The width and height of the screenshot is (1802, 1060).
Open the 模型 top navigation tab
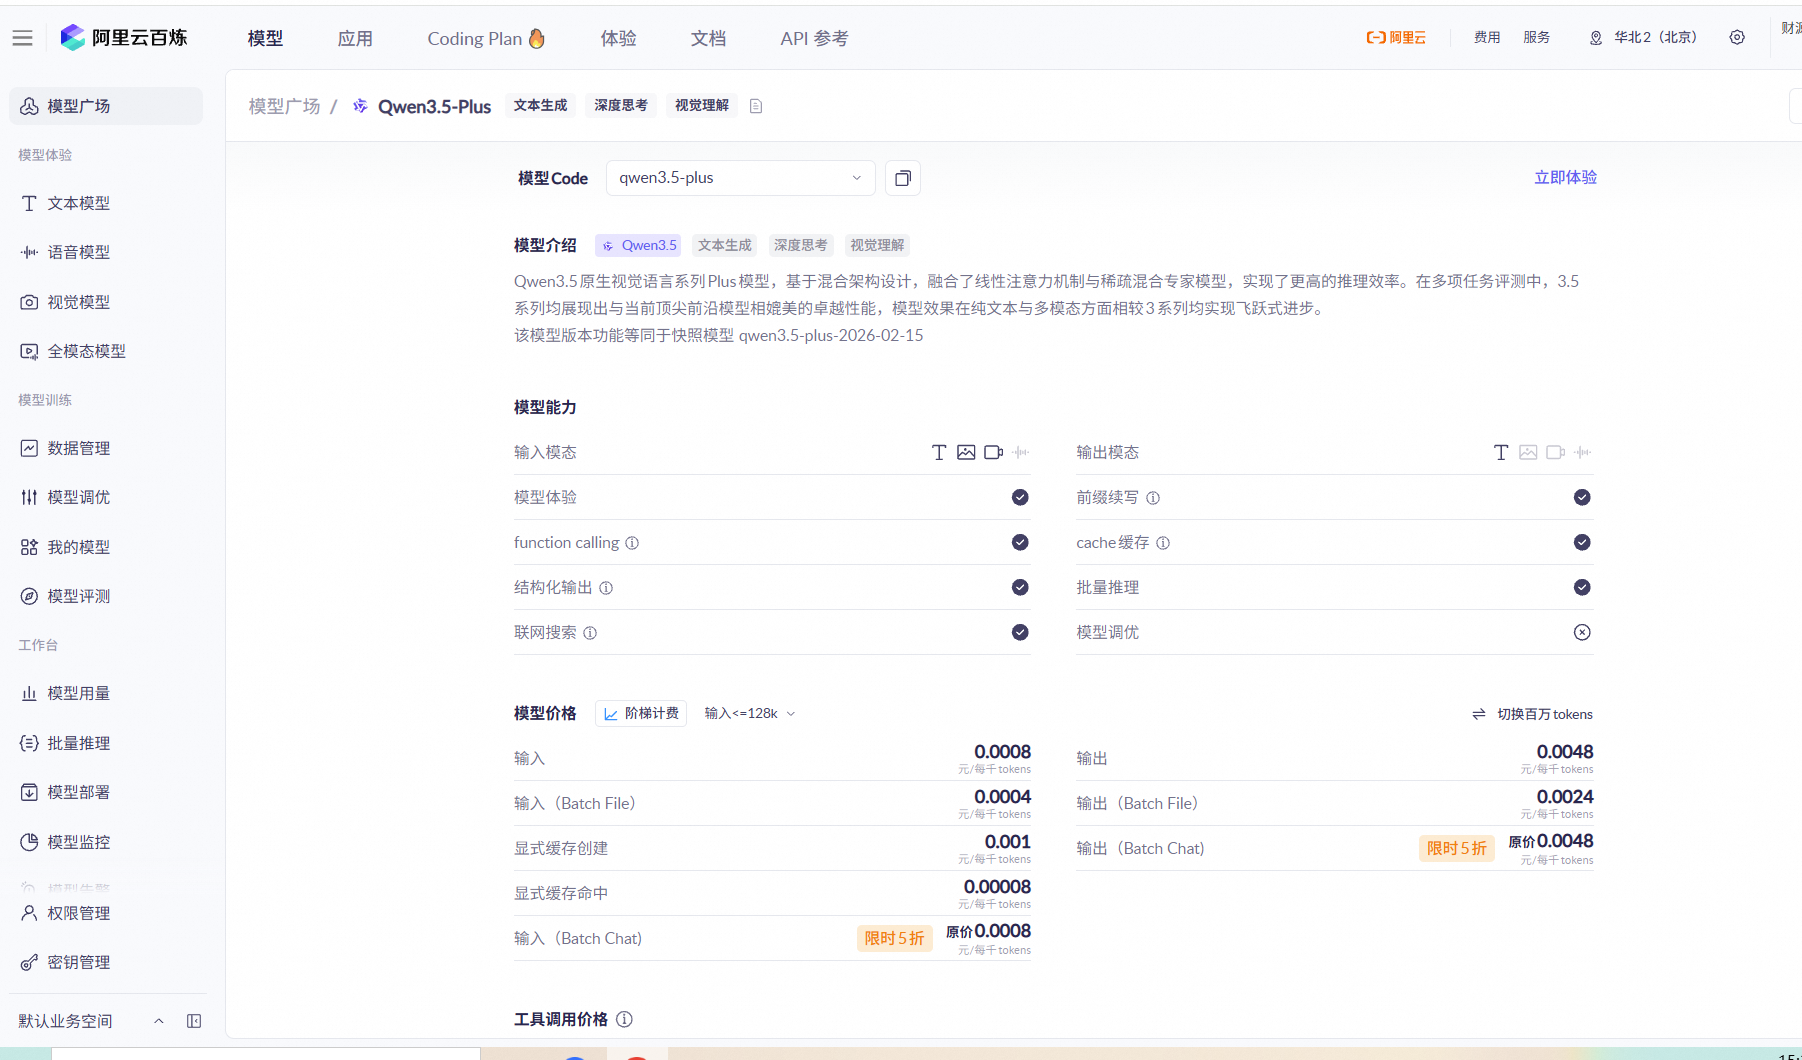[265, 38]
